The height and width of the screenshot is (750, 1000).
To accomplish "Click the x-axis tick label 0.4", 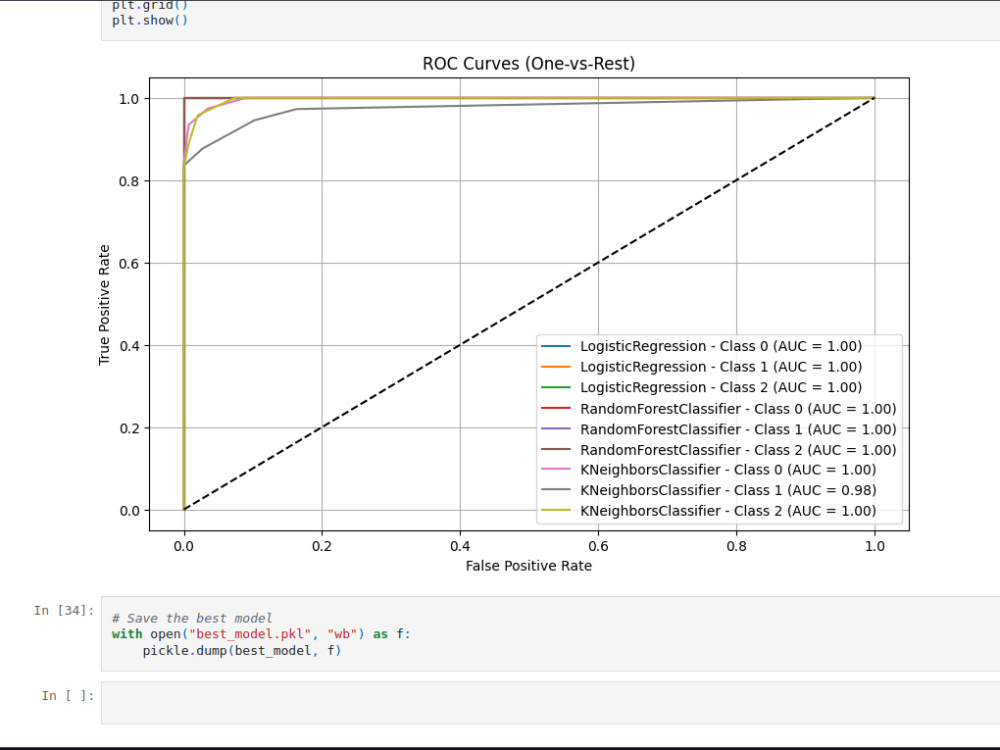I will (460, 547).
